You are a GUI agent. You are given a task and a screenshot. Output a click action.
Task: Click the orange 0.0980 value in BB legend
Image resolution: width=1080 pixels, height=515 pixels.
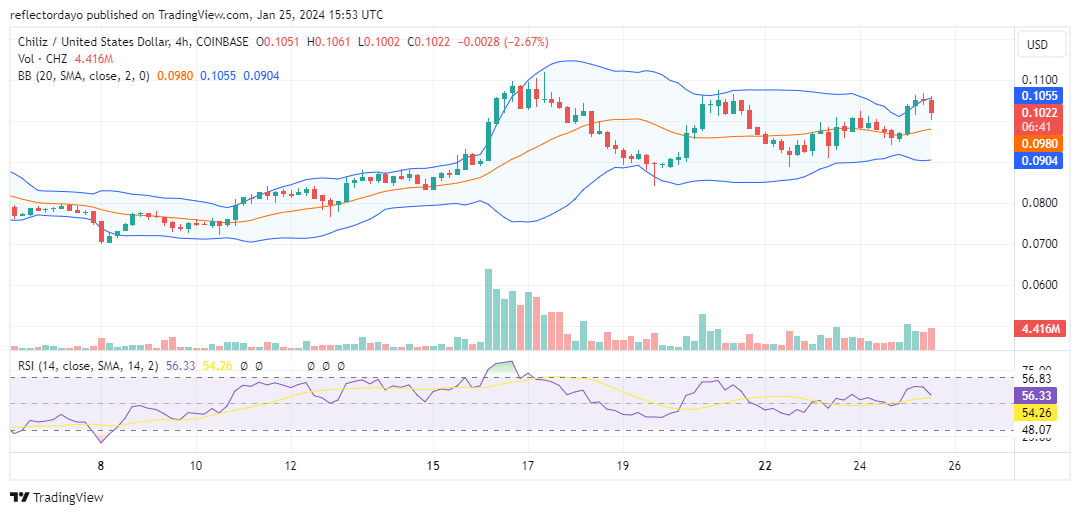click(175, 76)
